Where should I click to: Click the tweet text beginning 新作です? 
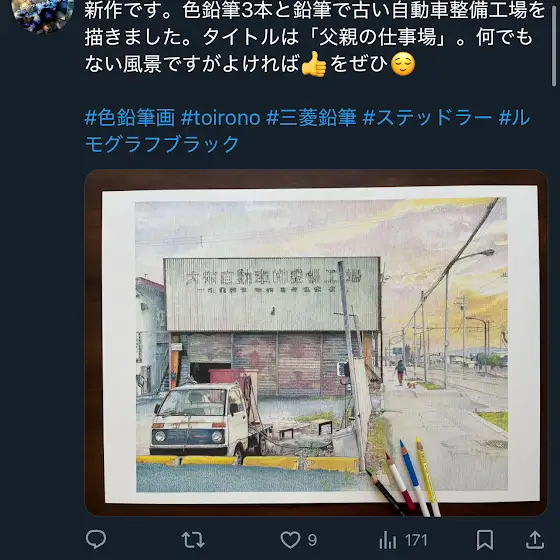point(314,37)
